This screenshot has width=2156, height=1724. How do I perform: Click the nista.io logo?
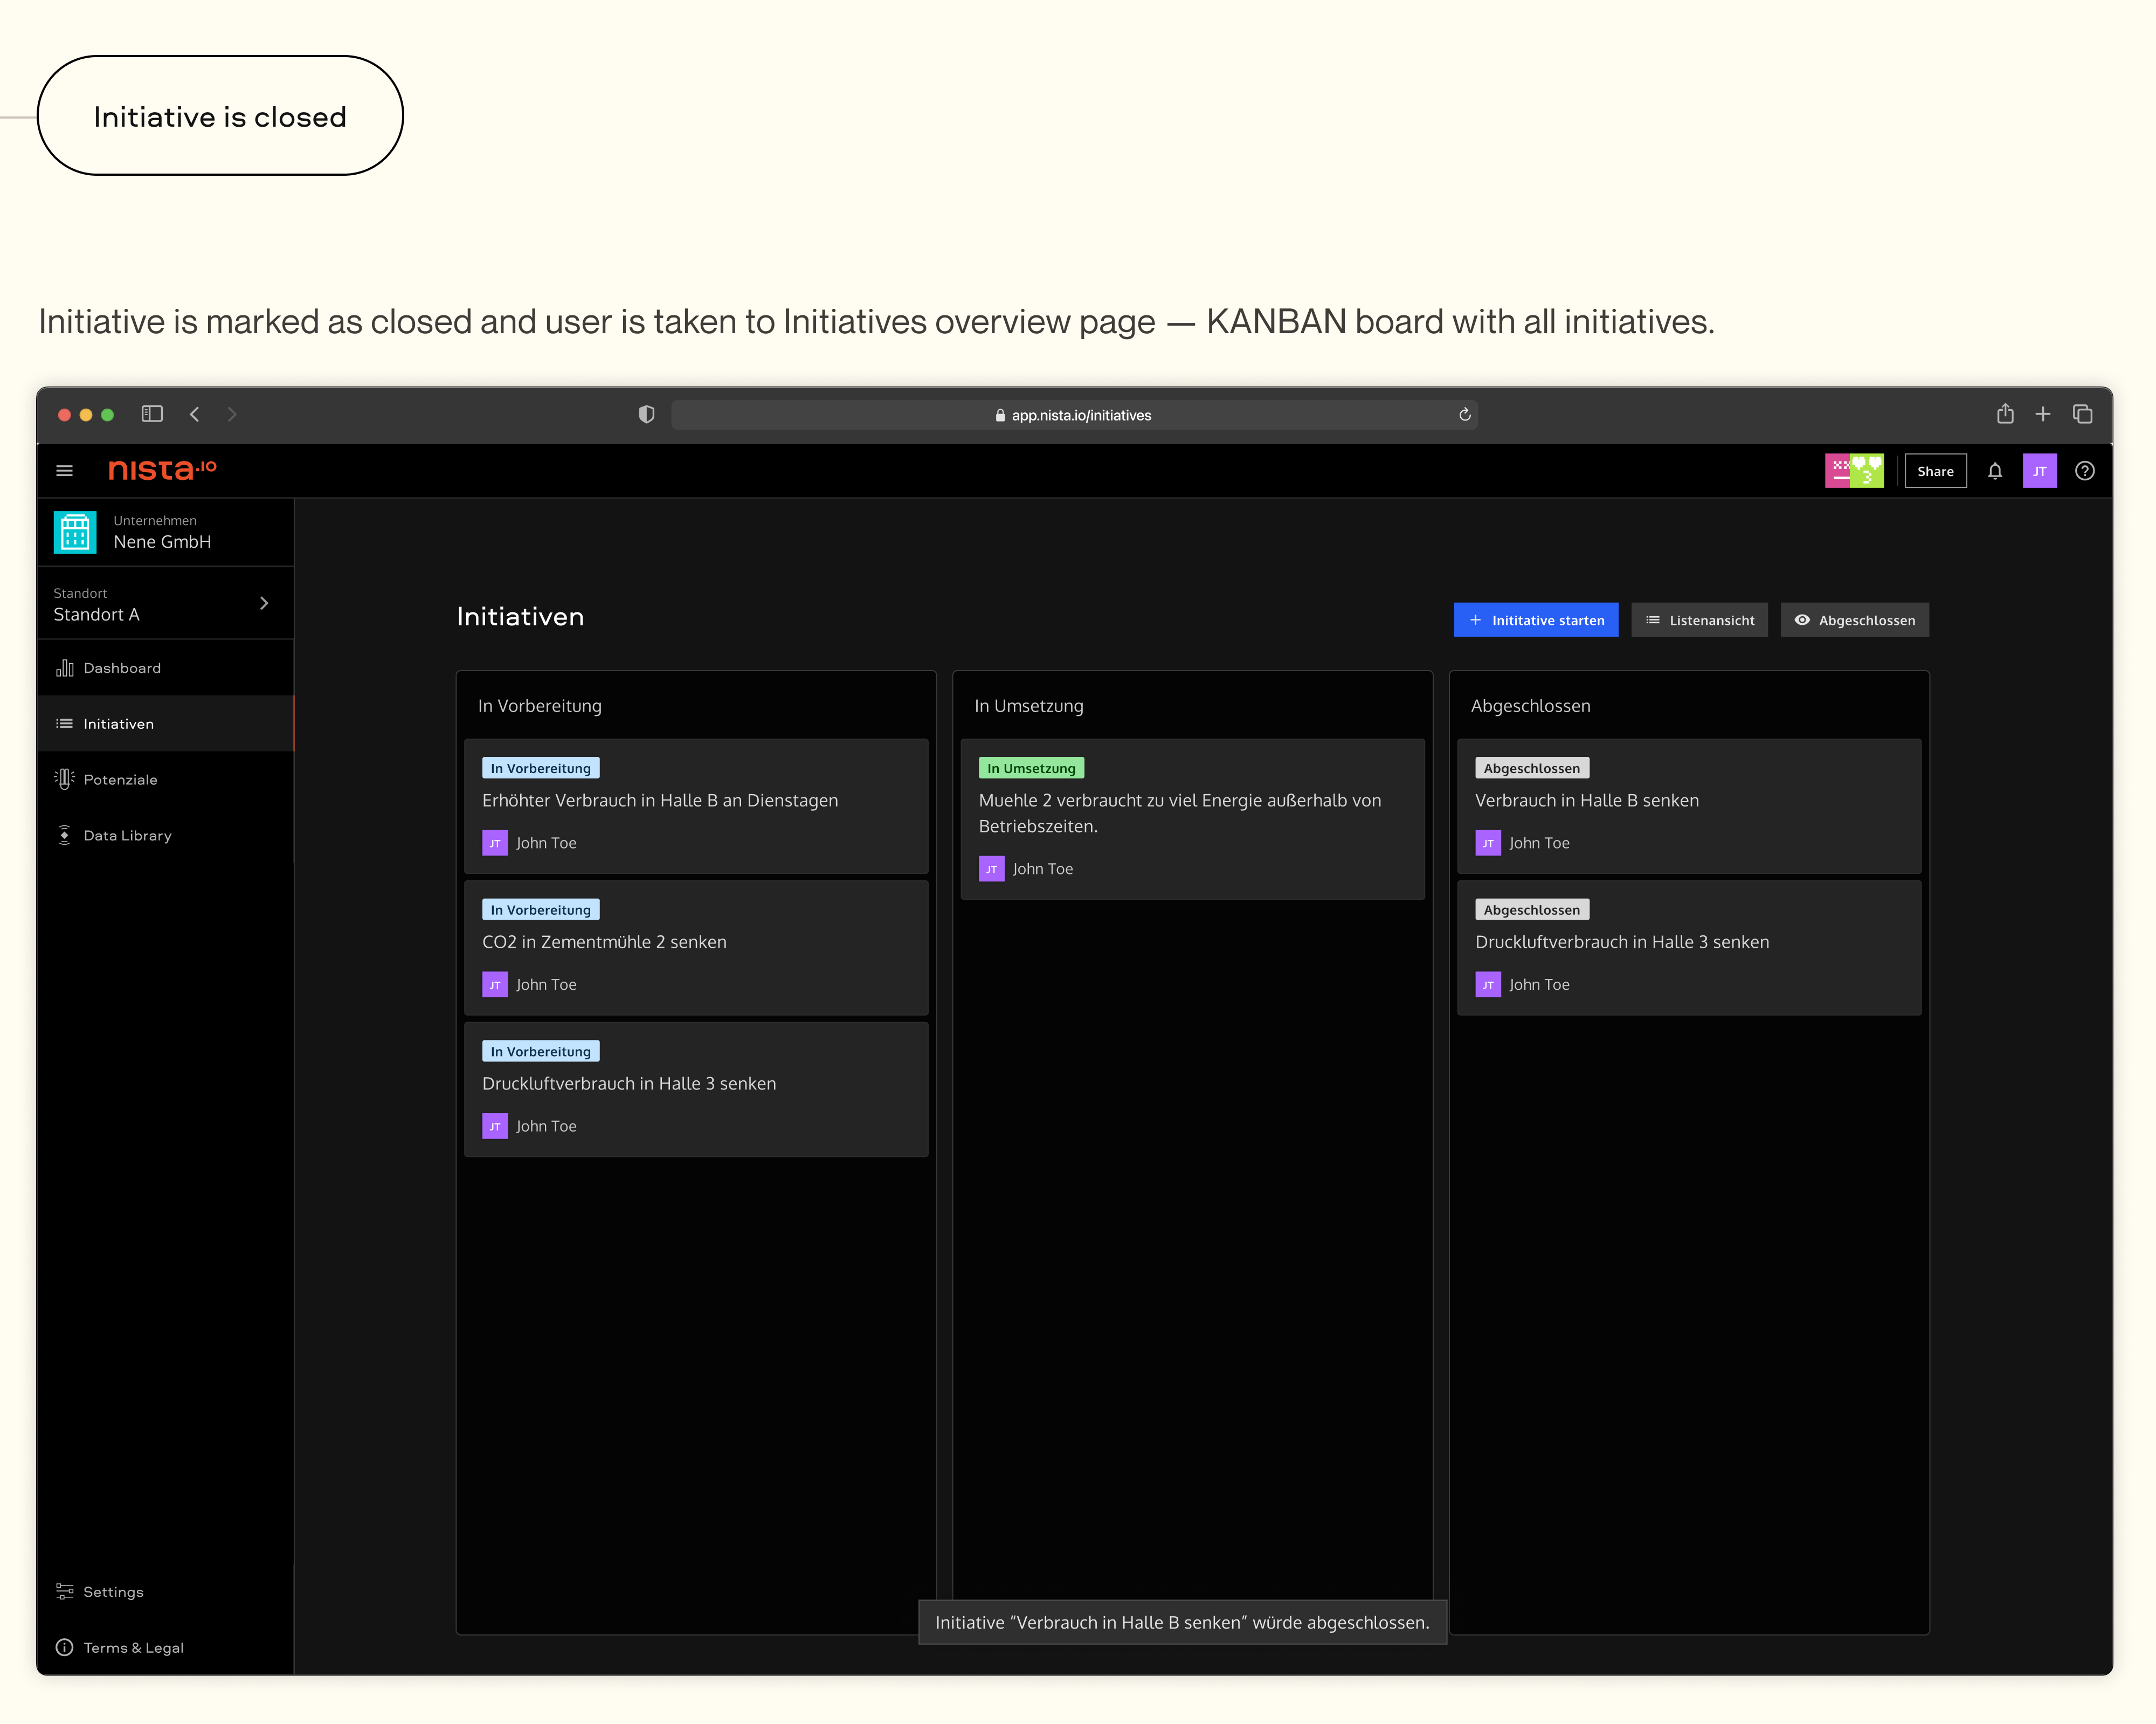pos(162,470)
